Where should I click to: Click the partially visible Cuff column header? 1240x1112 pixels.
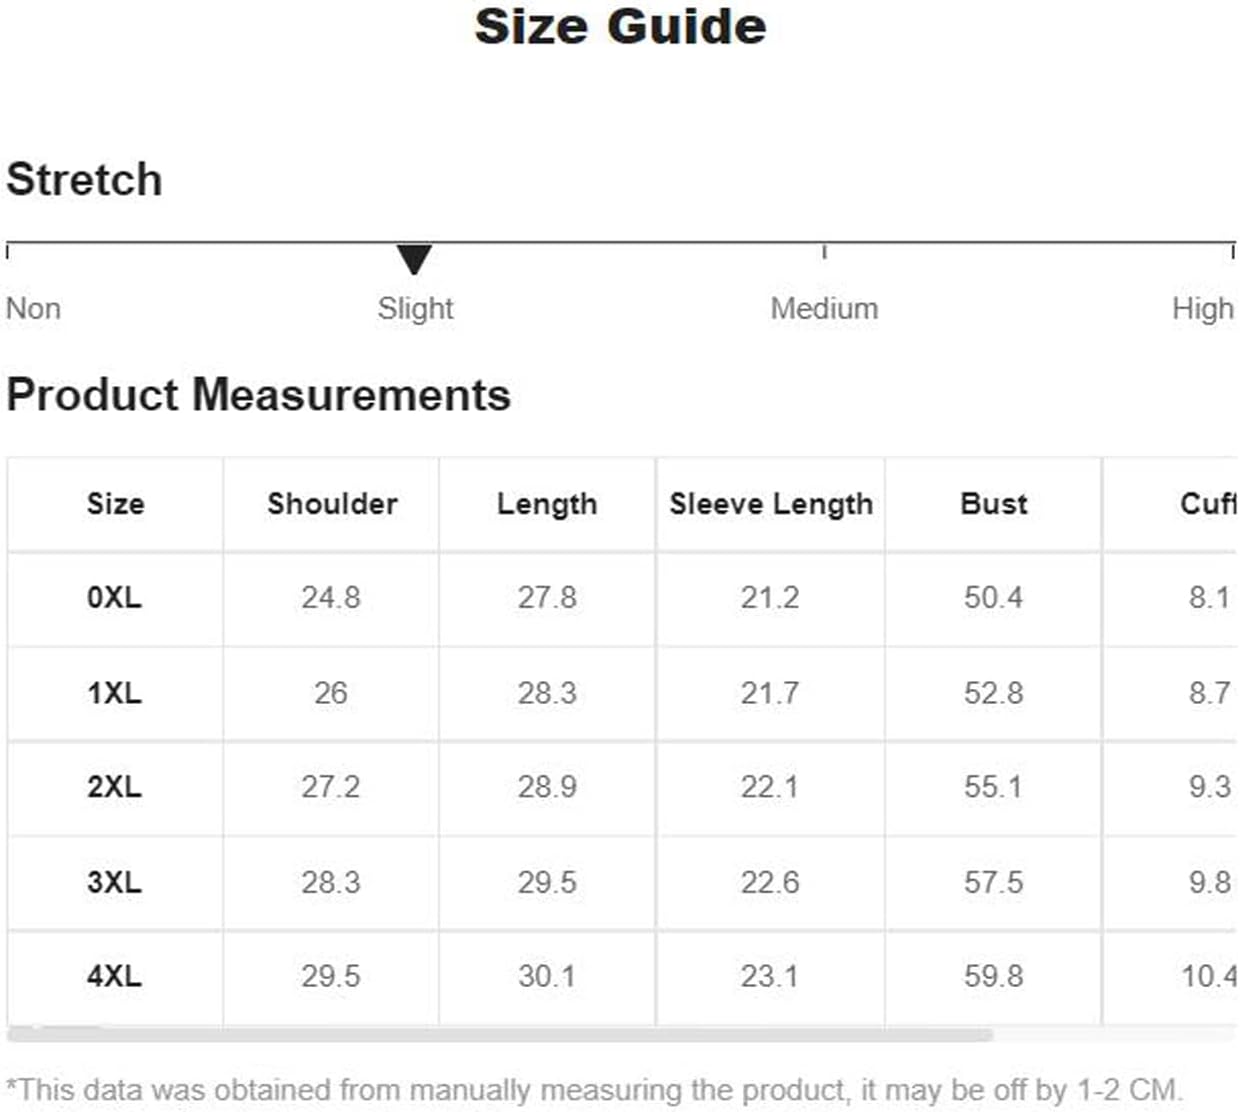coord(1209,503)
